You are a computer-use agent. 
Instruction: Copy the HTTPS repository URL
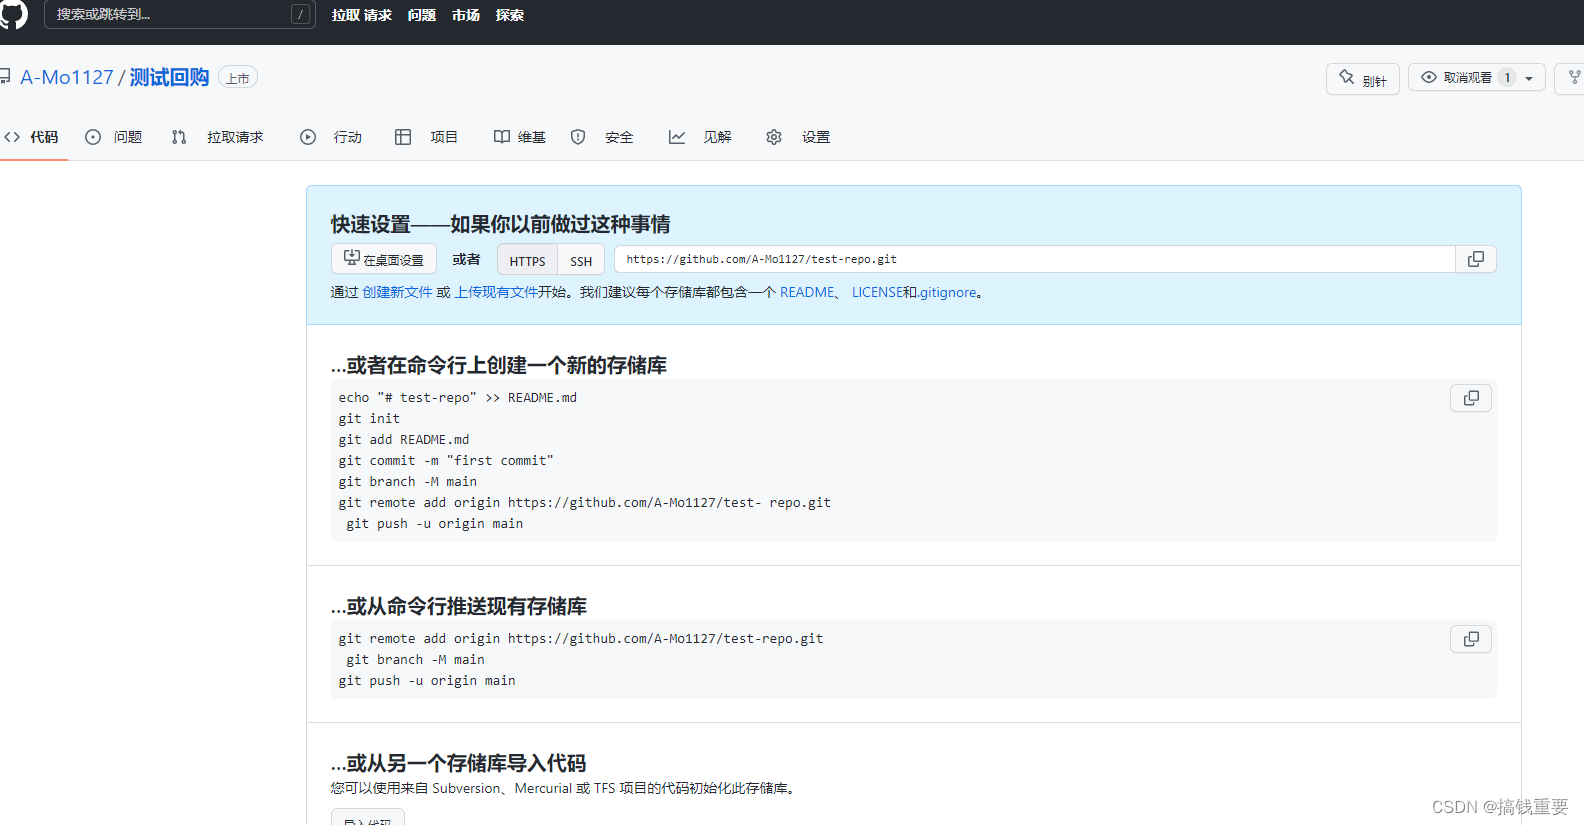[1475, 259]
